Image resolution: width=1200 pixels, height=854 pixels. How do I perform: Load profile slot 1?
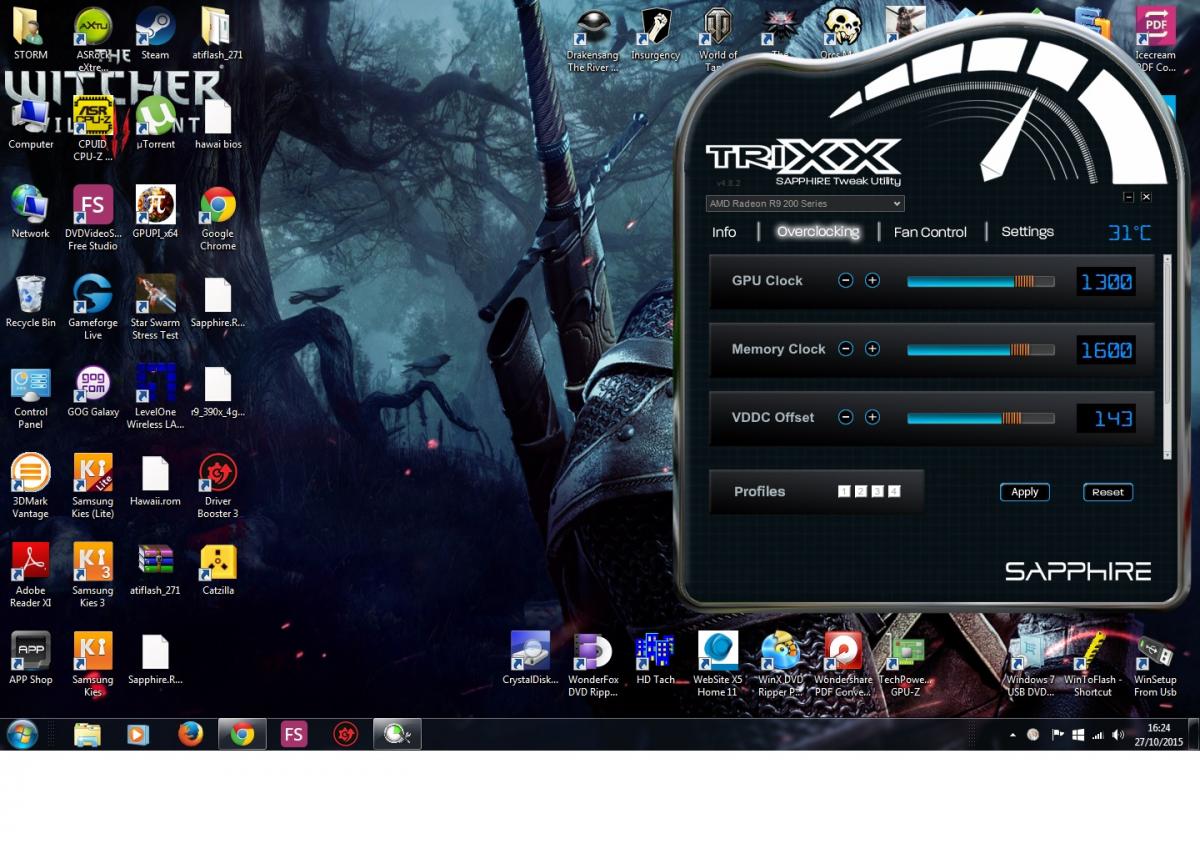pyautogui.click(x=844, y=491)
